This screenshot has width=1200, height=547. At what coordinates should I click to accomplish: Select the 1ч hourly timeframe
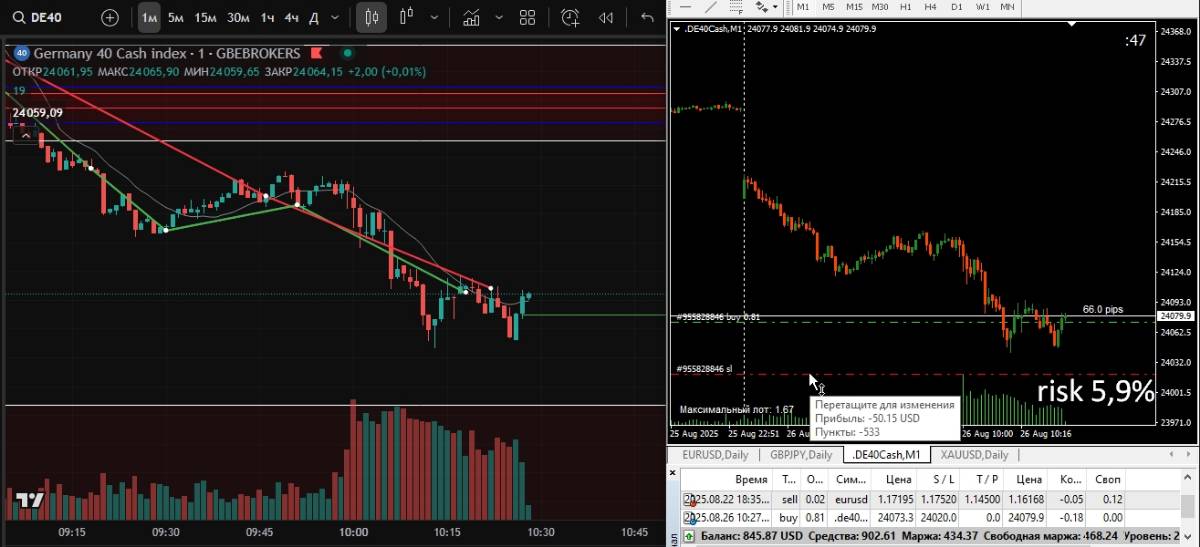[267, 17]
